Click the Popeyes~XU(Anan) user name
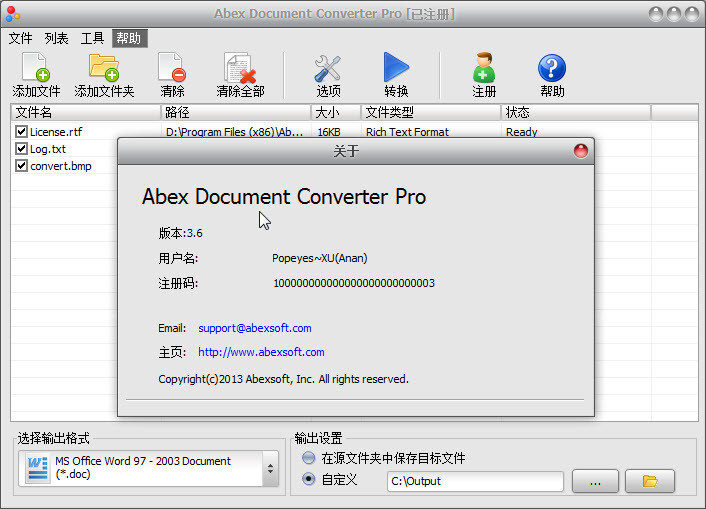 (x=320, y=258)
